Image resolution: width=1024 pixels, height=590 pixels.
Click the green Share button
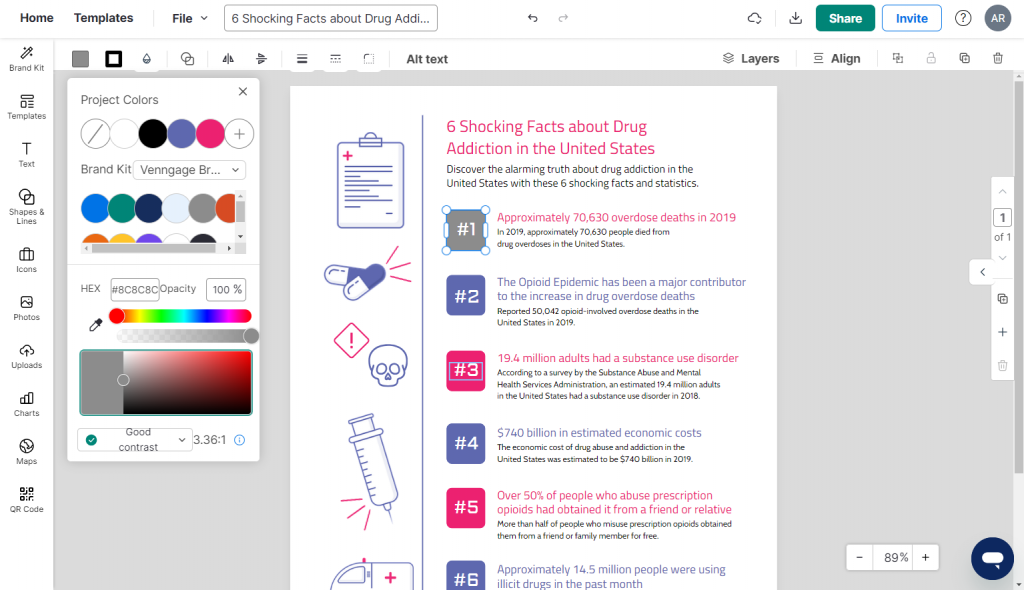pos(845,18)
